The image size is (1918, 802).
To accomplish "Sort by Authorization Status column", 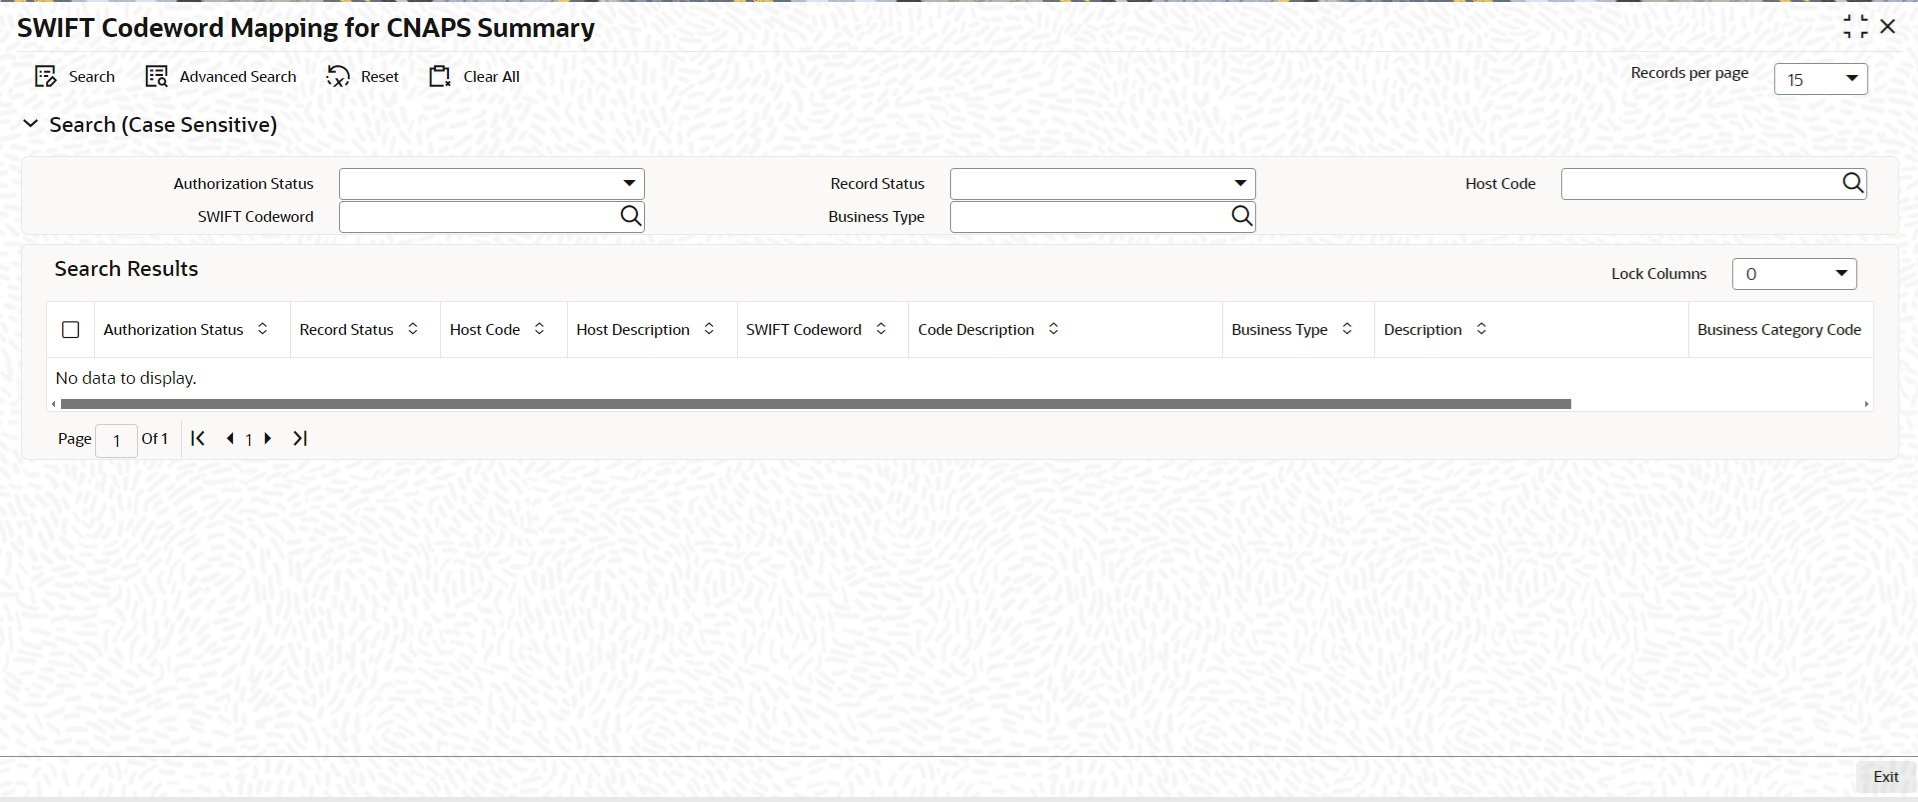I will pos(263,329).
